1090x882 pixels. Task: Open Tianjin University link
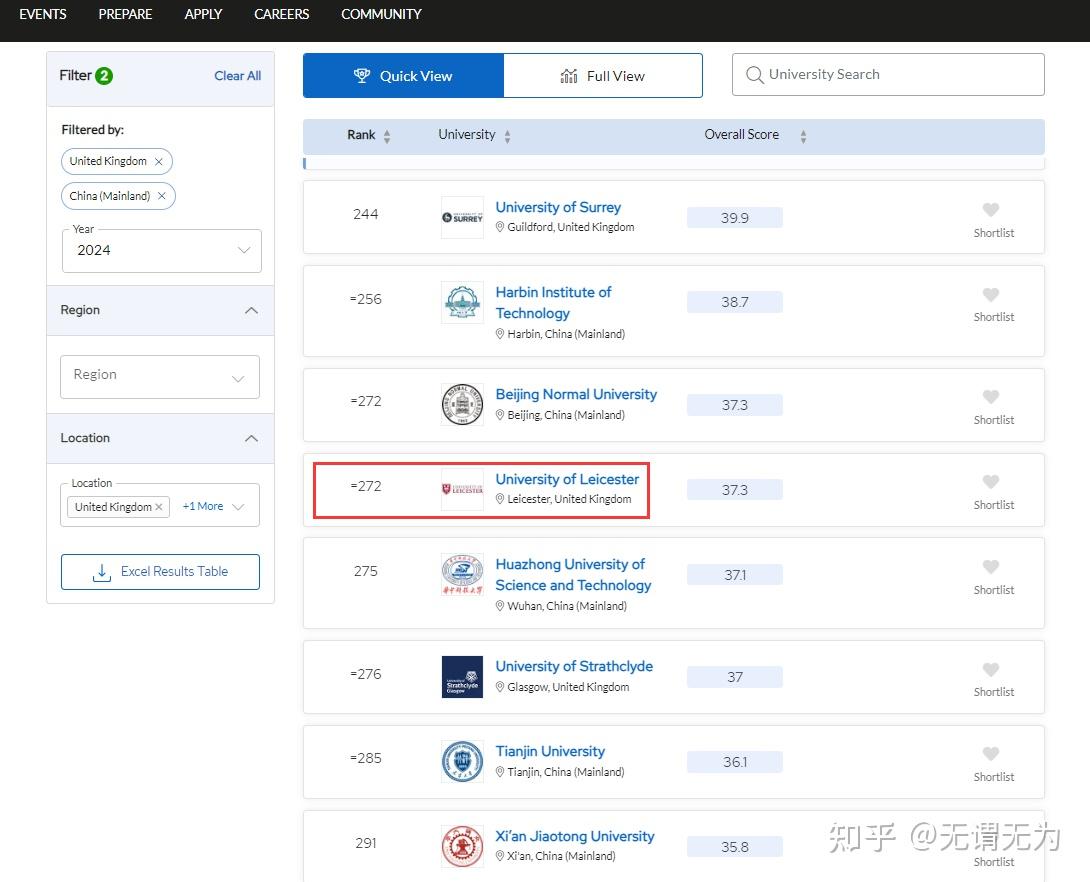tap(550, 751)
